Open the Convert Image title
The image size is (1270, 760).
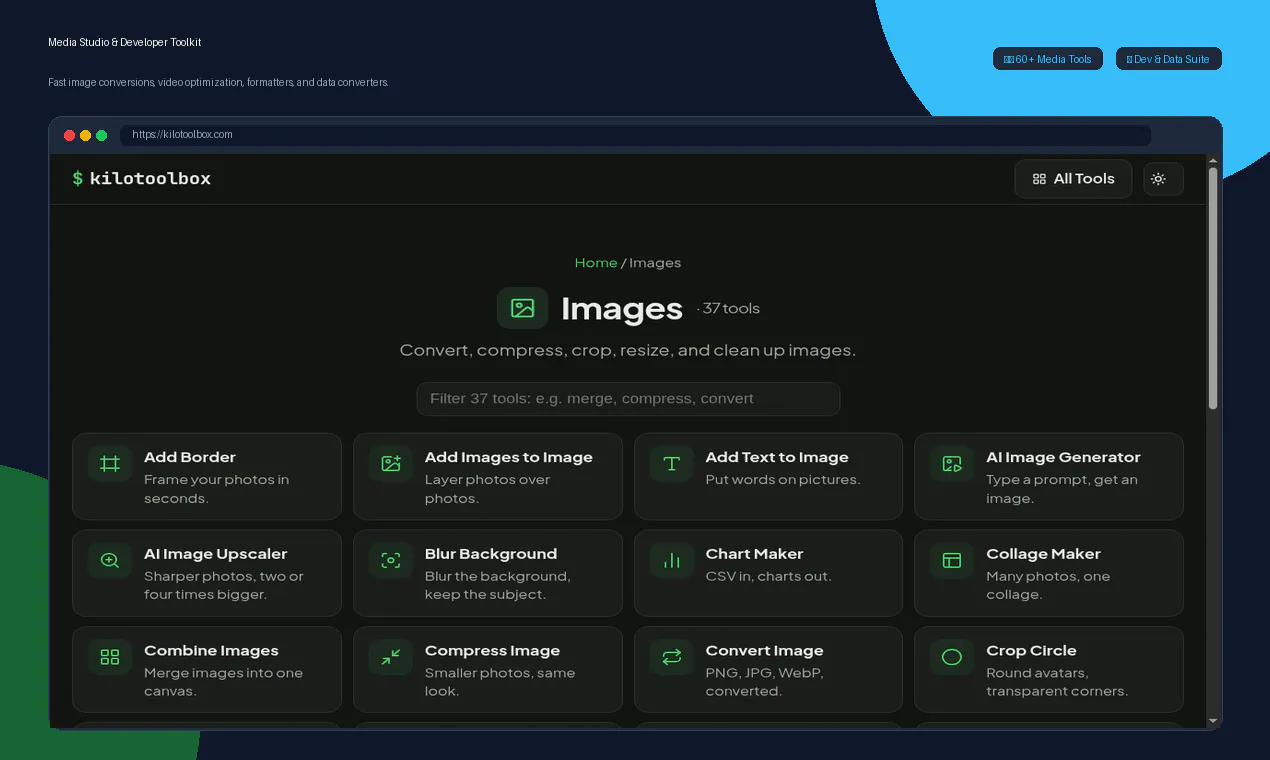click(765, 651)
